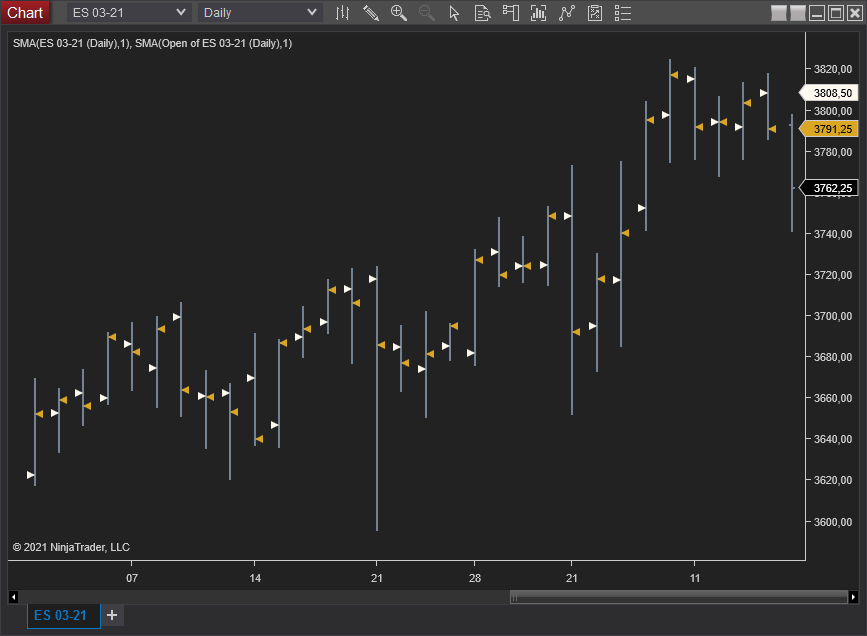
Task: Open the strategies line-node icon
Action: pyautogui.click(x=567, y=13)
